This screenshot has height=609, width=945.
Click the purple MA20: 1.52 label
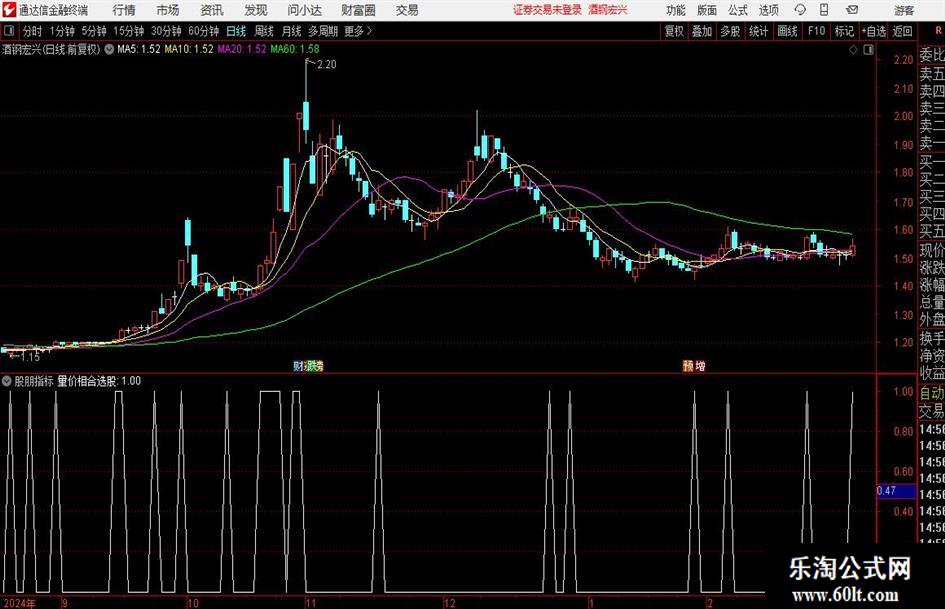coord(242,49)
